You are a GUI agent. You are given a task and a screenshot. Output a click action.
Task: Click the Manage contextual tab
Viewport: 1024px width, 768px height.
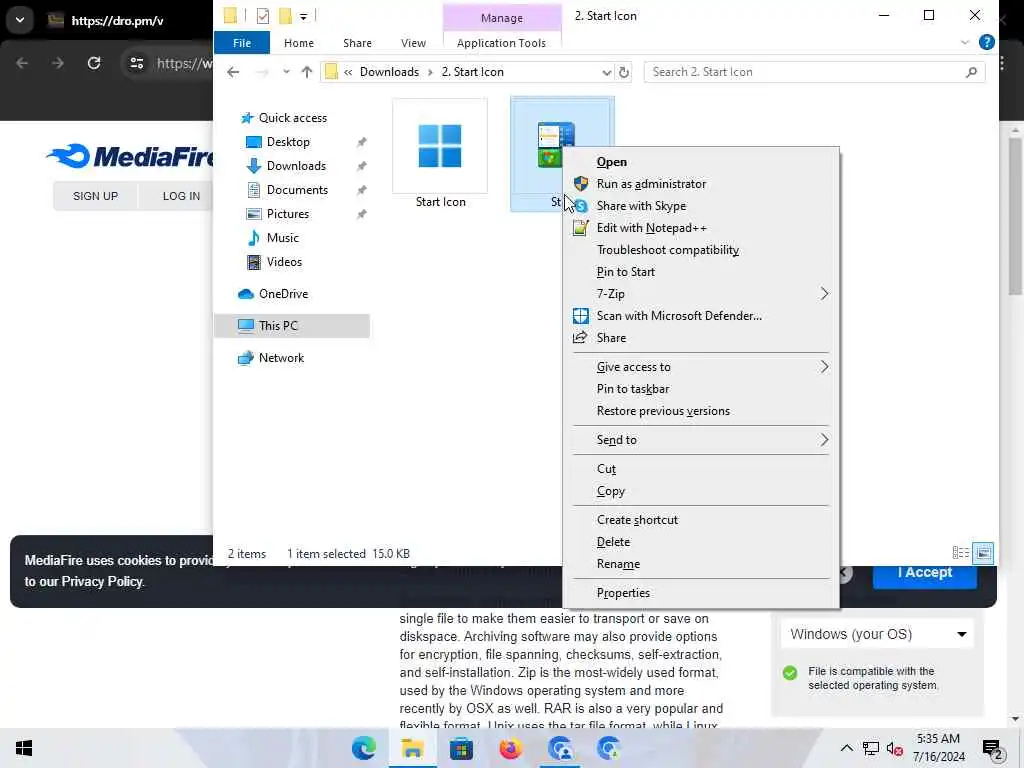coord(502,18)
